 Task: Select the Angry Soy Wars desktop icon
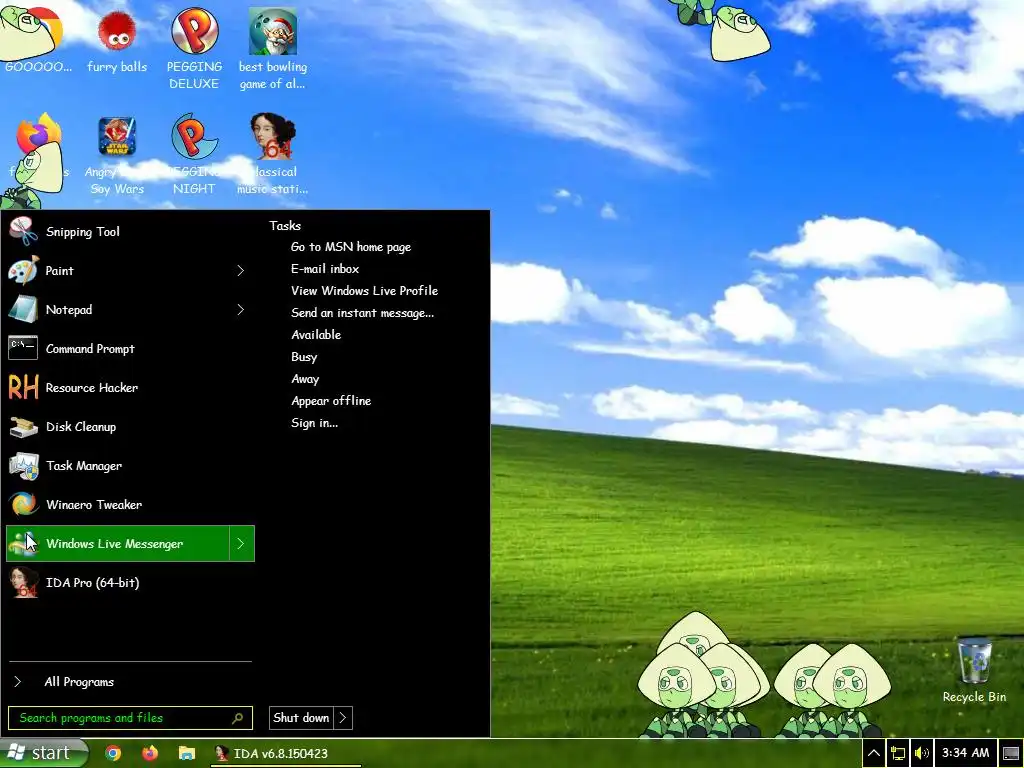117,155
